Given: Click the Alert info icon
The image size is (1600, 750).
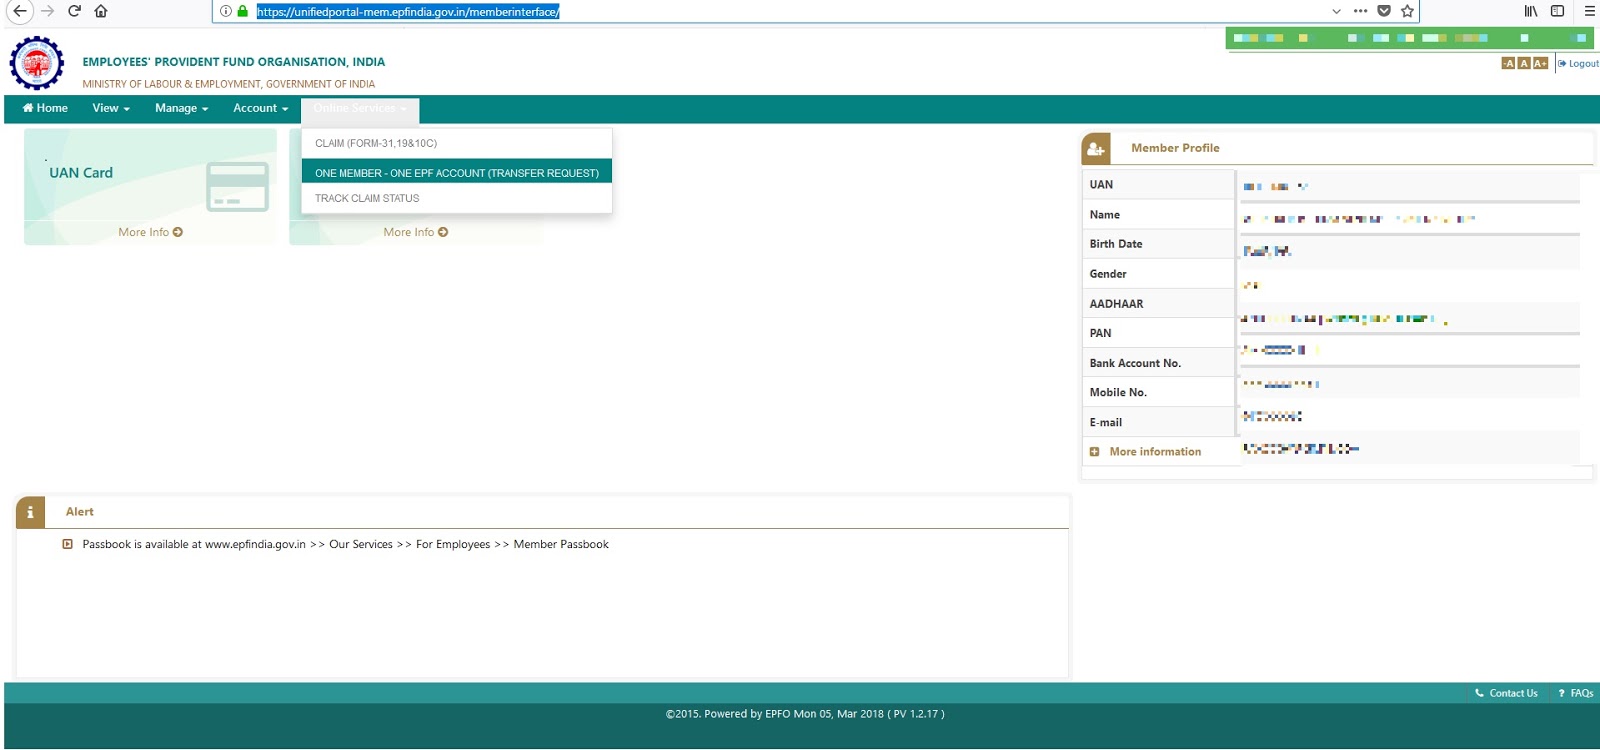Looking at the screenshot, I should tap(30, 512).
